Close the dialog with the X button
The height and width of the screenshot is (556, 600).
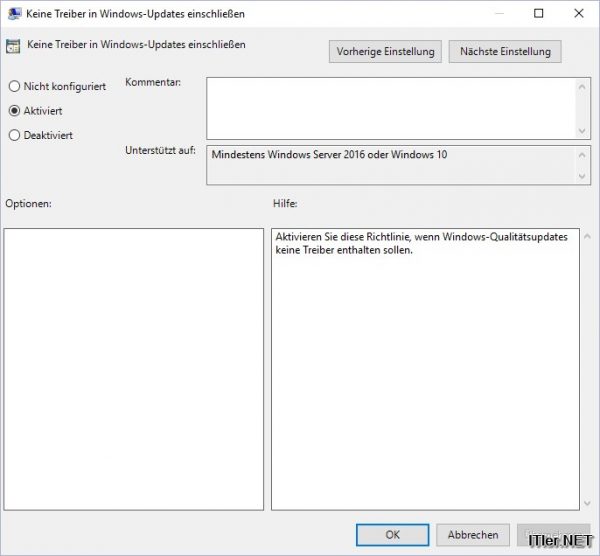click(582, 14)
